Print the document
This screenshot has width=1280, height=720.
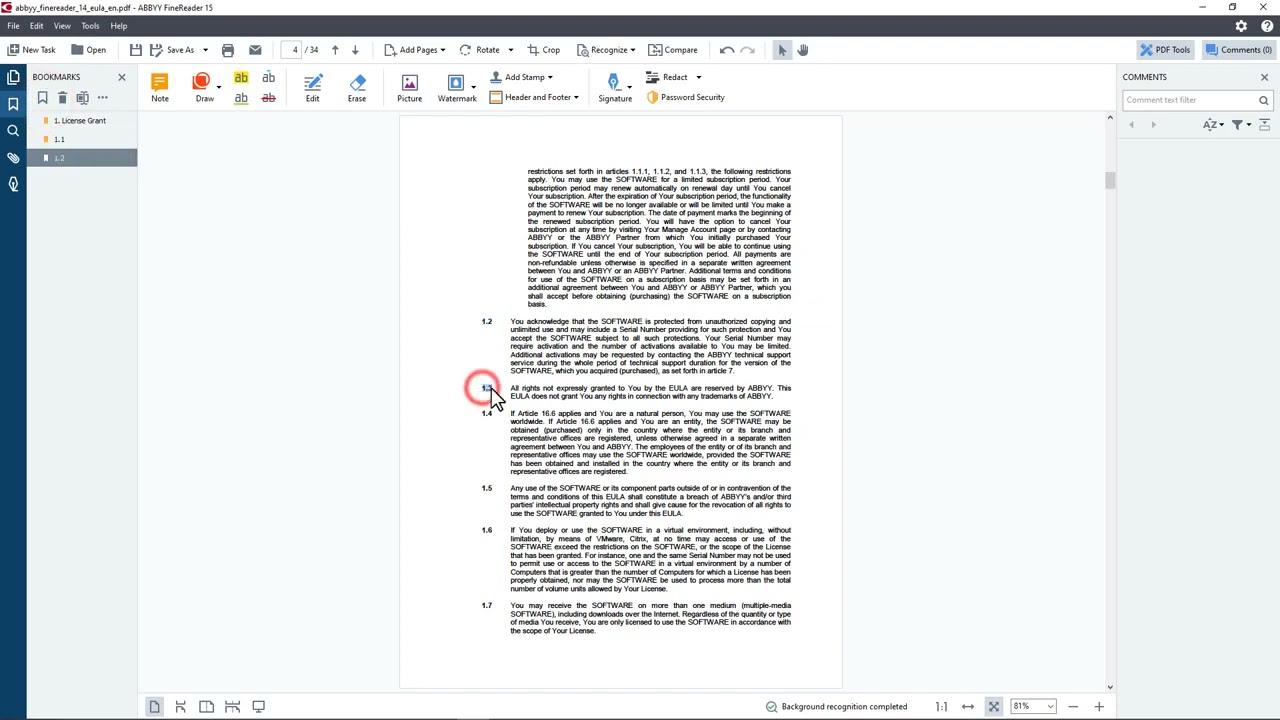pyautogui.click(x=227, y=50)
